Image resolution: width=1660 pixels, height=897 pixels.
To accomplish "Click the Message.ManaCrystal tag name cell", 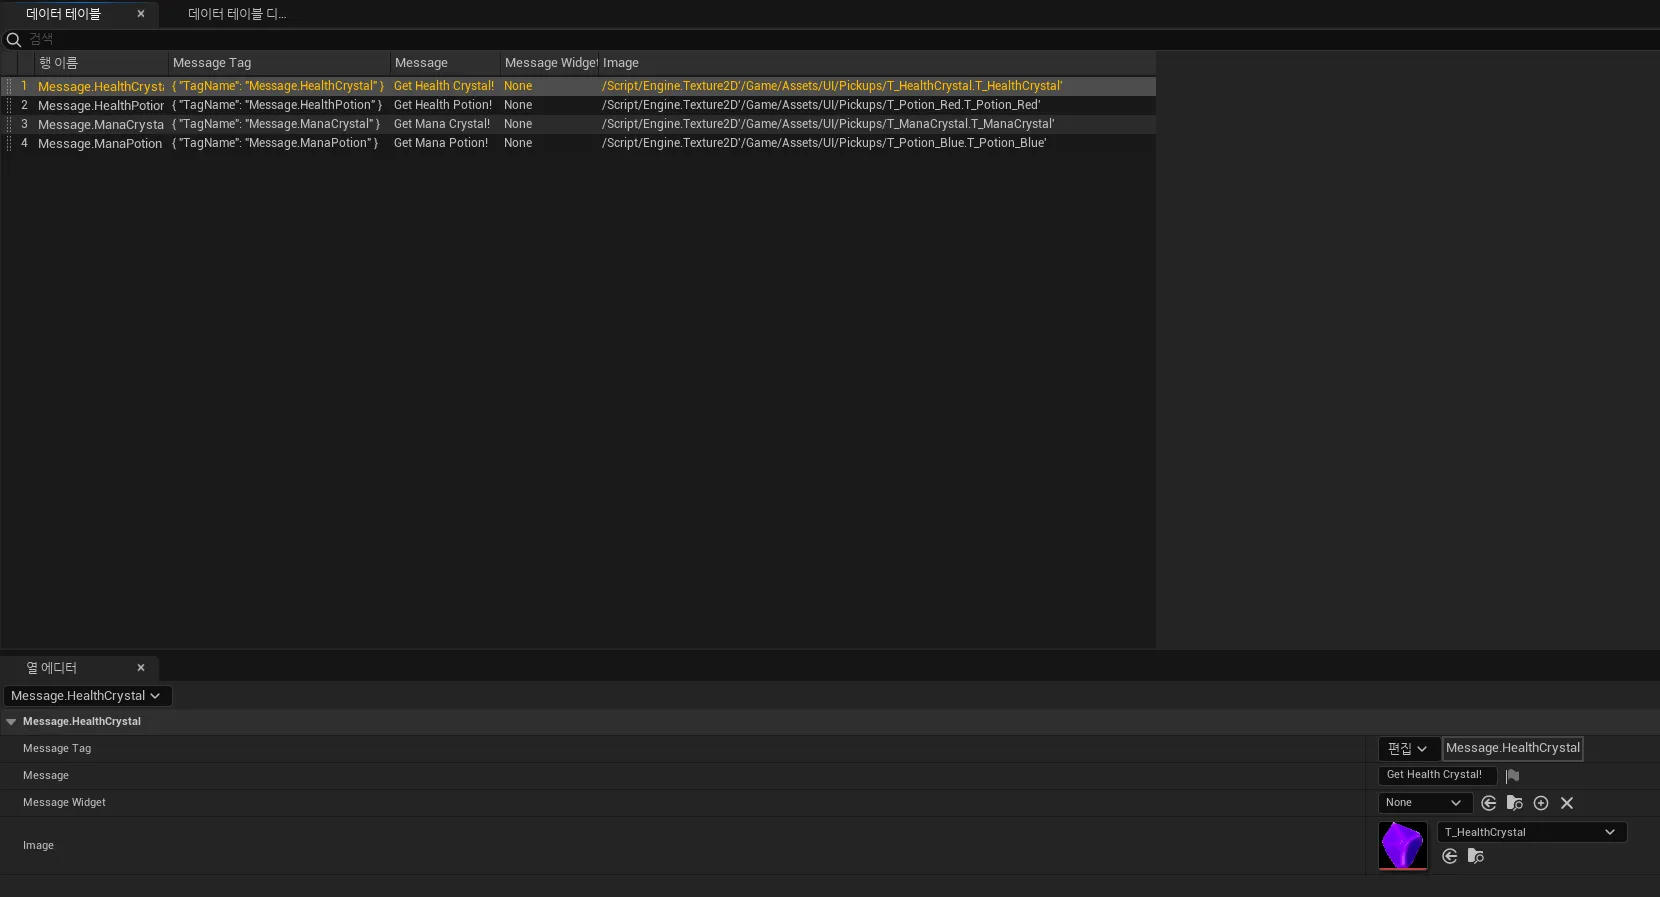I will [x=276, y=124].
